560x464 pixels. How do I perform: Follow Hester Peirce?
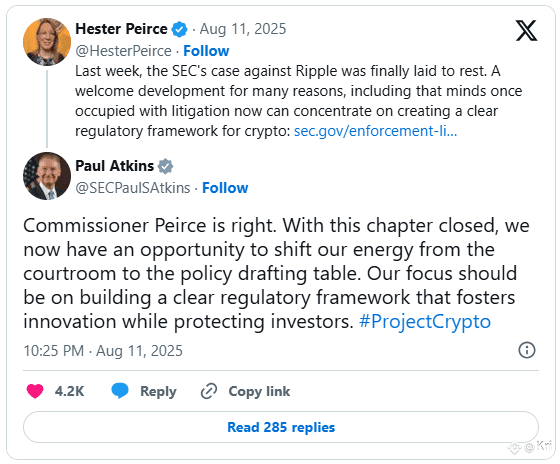pyautogui.click(x=206, y=51)
